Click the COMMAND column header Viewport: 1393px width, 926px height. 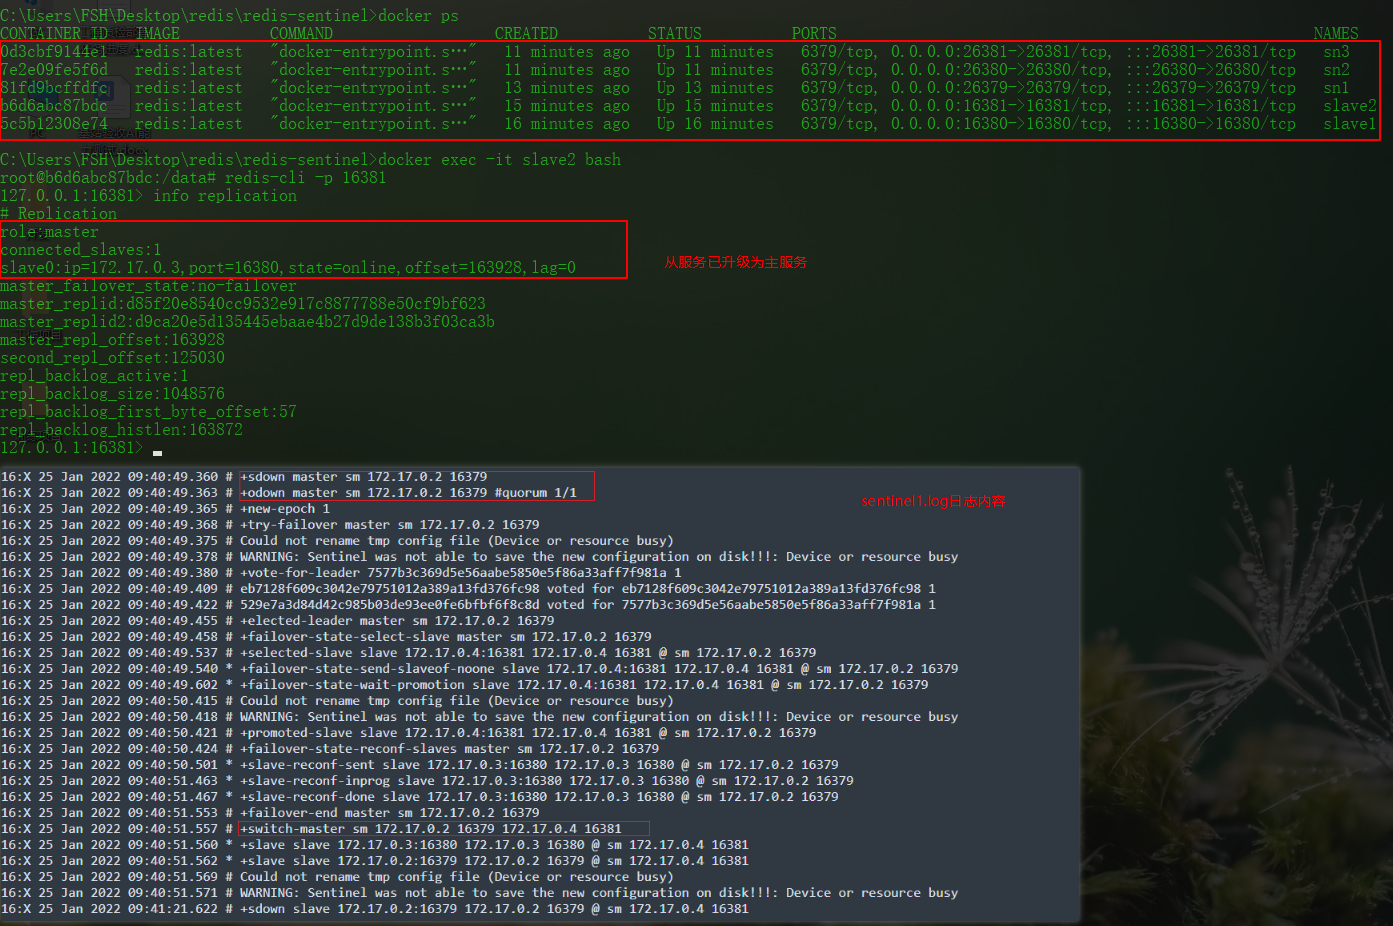coord(301,34)
